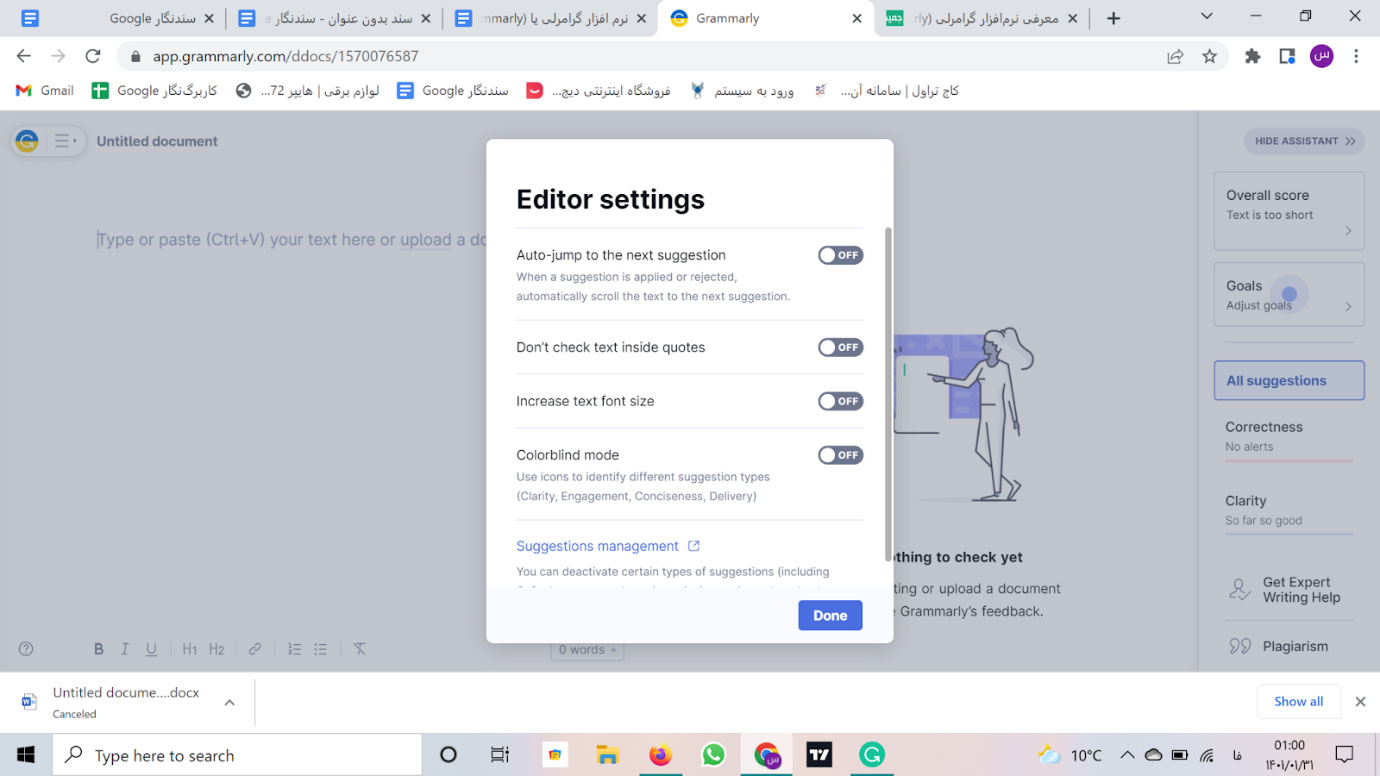Image resolution: width=1380 pixels, height=776 pixels.
Task: Expand the 0 words counter dropdown
Action: [x=587, y=650]
